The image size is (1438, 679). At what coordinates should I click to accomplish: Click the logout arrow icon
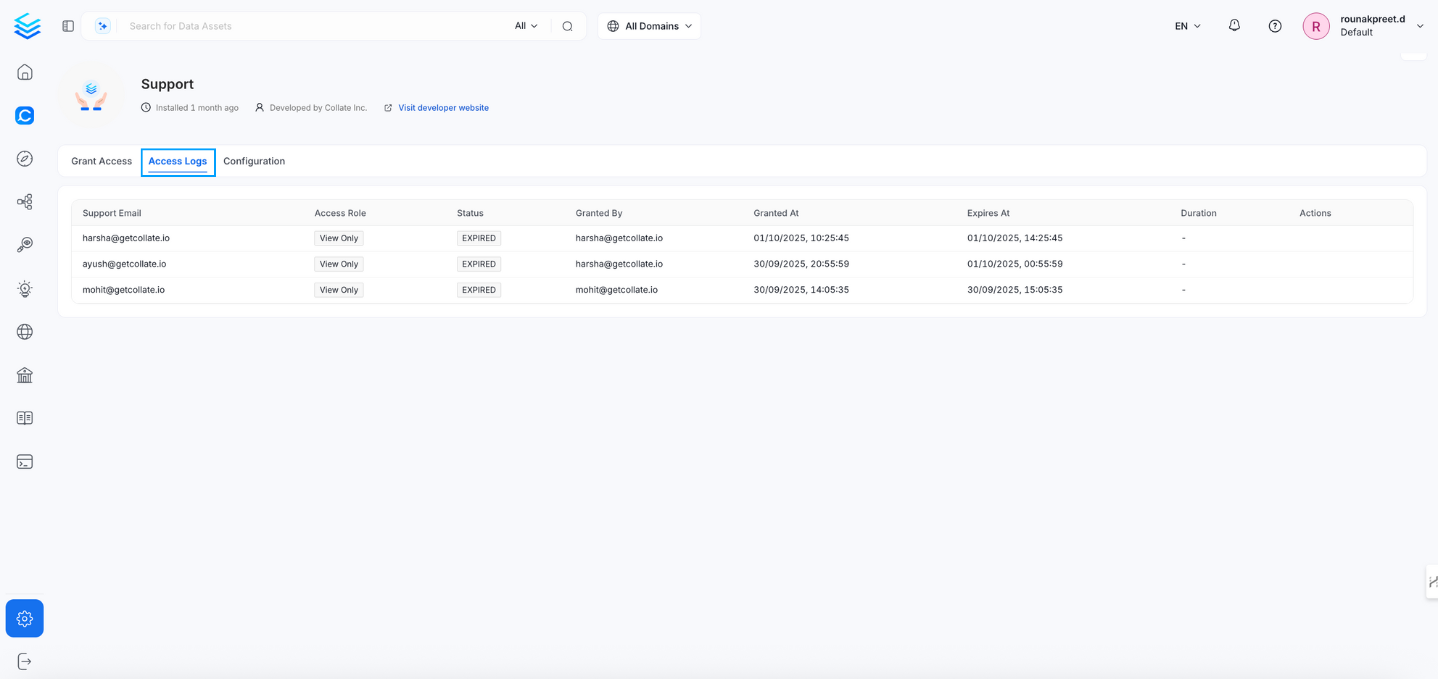[x=25, y=661]
